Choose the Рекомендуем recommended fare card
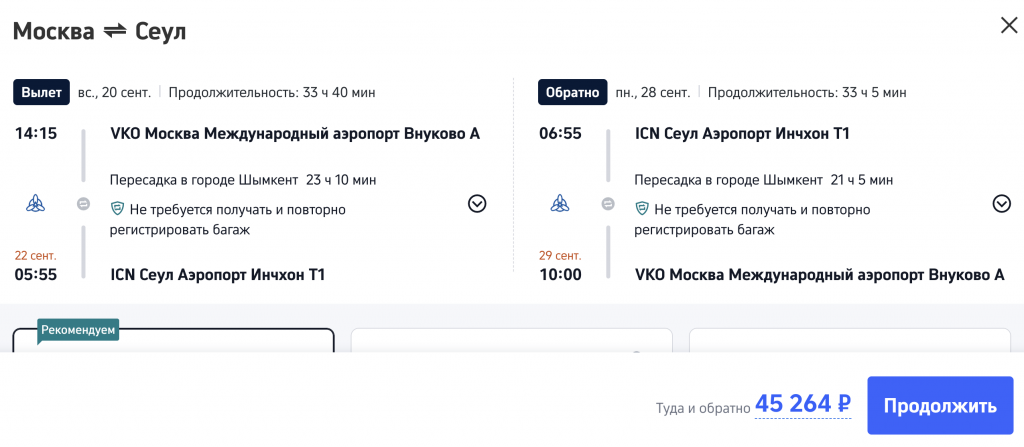Screen dimensions: 1024x447 pyautogui.click(x=173, y=342)
